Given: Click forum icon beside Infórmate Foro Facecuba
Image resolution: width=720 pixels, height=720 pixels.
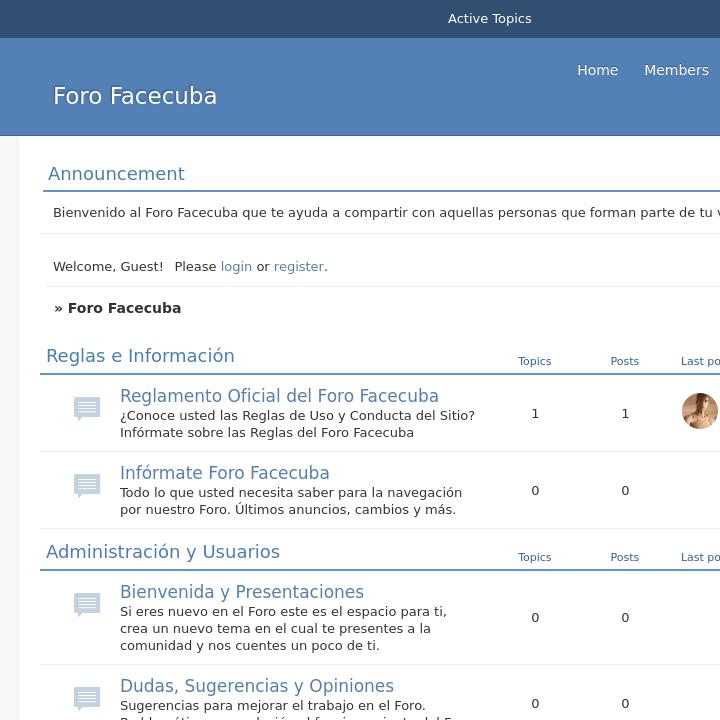Looking at the screenshot, I should pos(87,485).
